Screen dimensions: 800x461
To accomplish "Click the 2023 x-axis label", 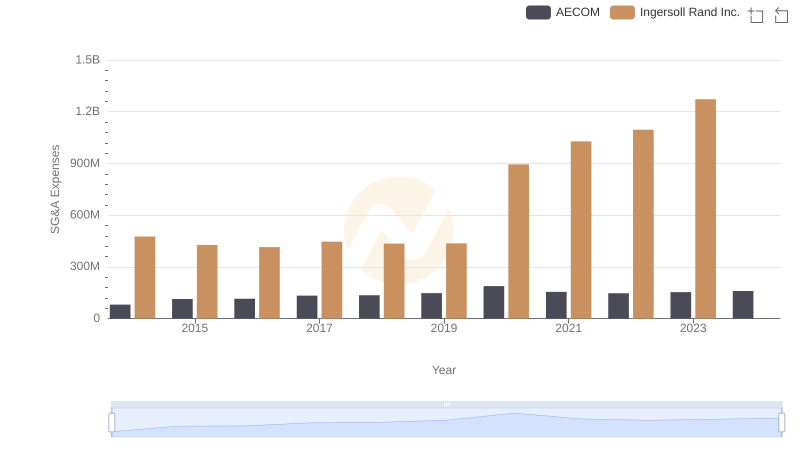I will coord(693,328).
